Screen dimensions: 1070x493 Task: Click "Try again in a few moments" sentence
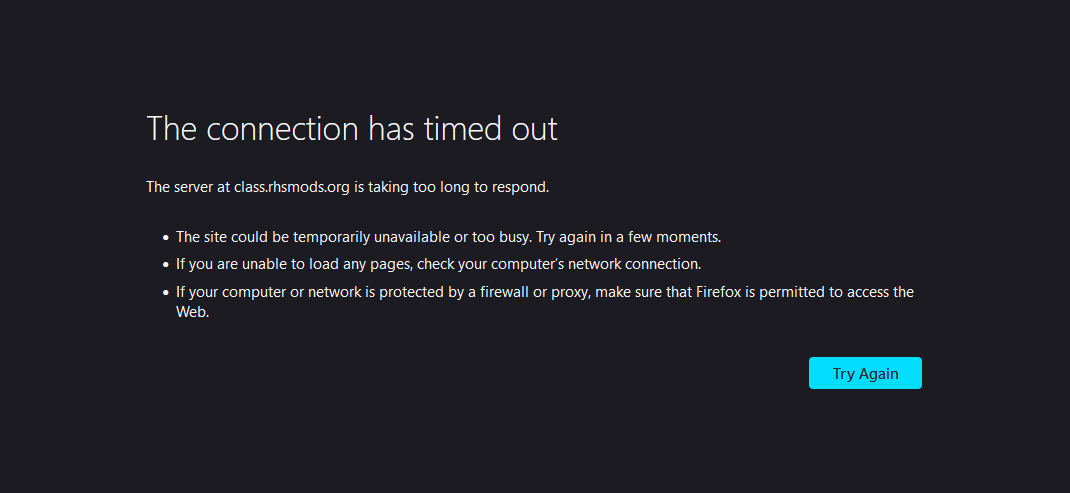coord(628,238)
